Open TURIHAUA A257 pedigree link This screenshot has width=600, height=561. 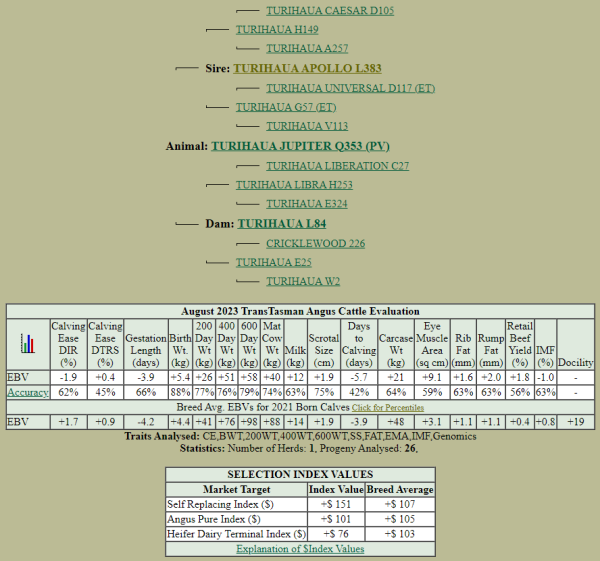tap(307, 49)
